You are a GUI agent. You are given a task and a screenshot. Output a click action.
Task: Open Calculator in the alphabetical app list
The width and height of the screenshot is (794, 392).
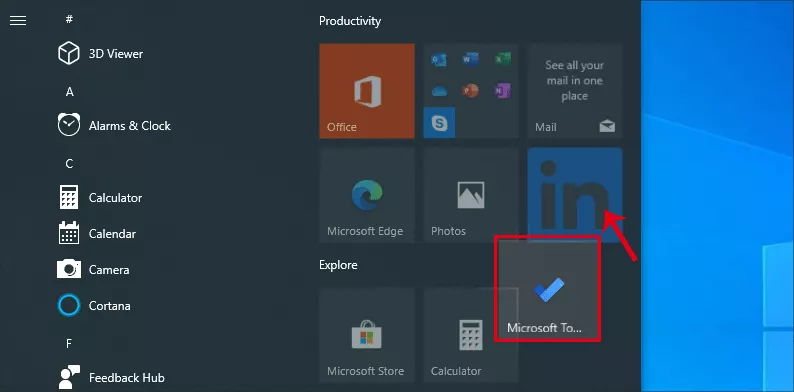tap(100, 198)
